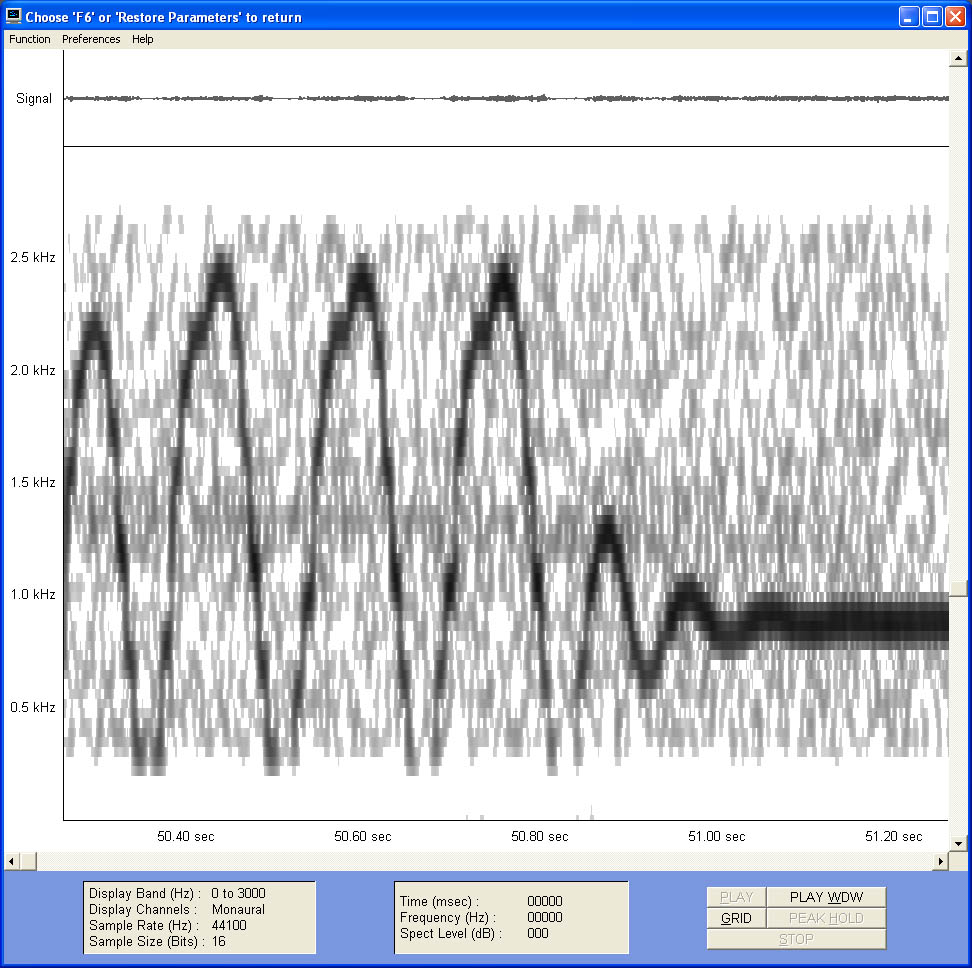Viewport: 972px width, 968px height.
Task: Click the '2.0 kHz' axis label
Action: click(33, 370)
